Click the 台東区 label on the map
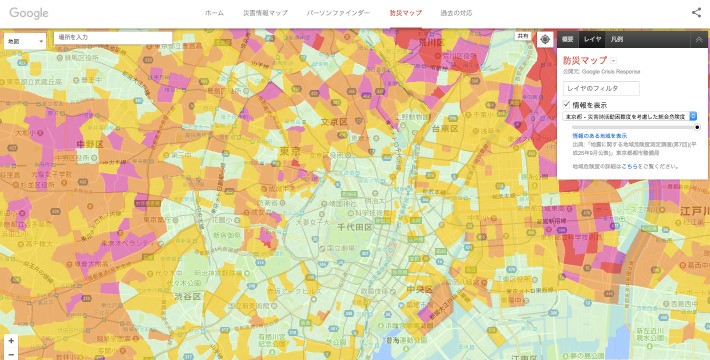Image resolution: width=710 pixels, height=360 pixels. (x=445, y=129)
